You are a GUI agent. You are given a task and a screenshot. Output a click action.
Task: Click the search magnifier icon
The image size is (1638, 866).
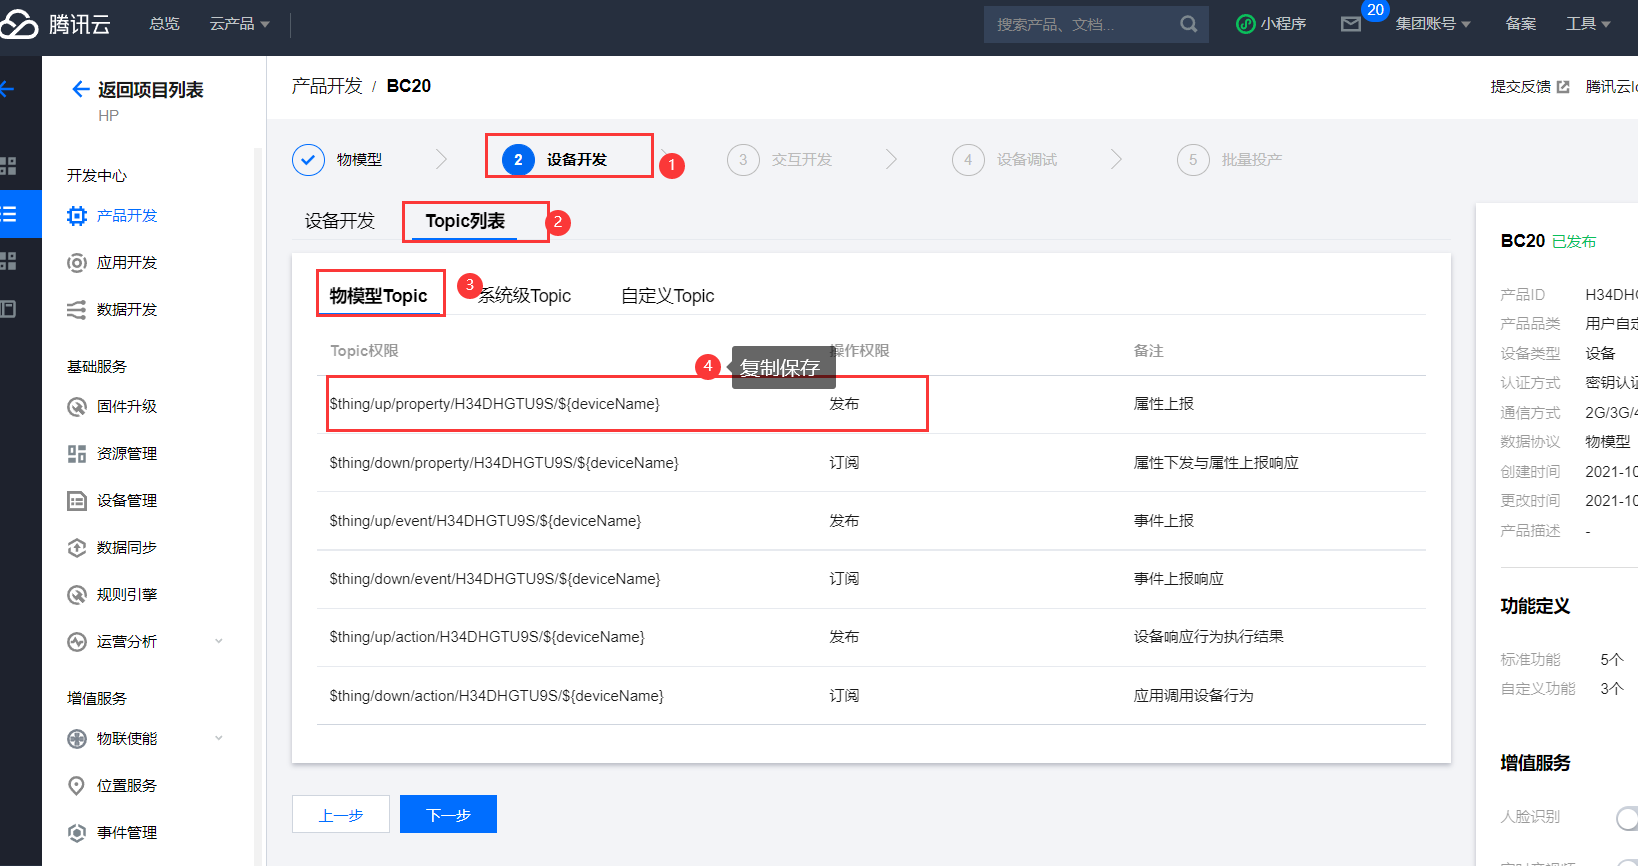(x=1188, y=24)
